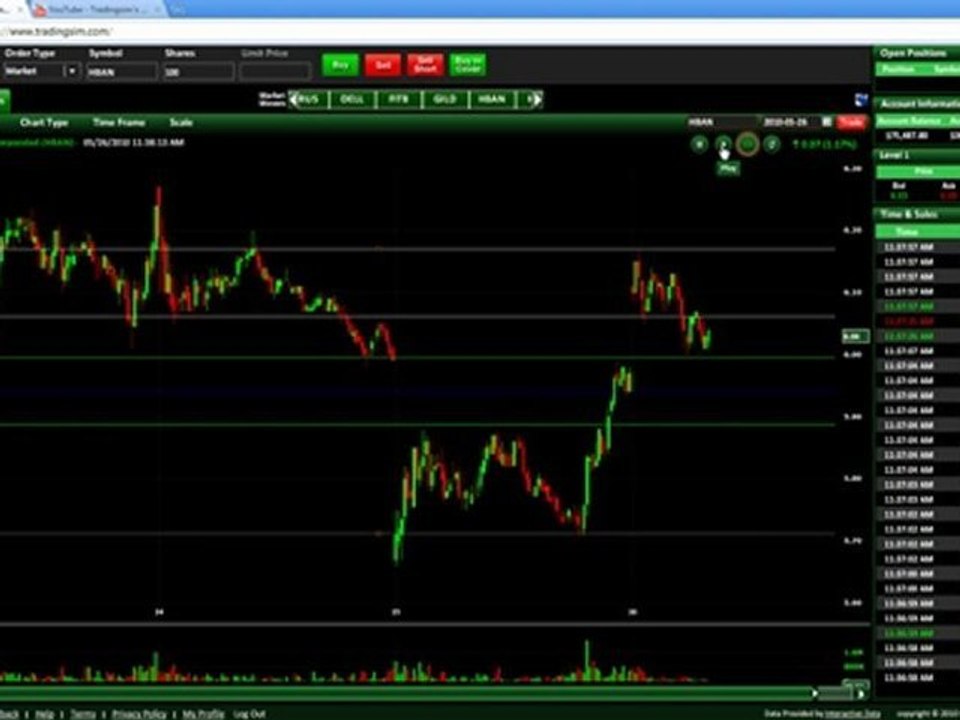Screen dimensions: 960x720
Task: Open the calendar date picker icon
Action: [827, 122]
